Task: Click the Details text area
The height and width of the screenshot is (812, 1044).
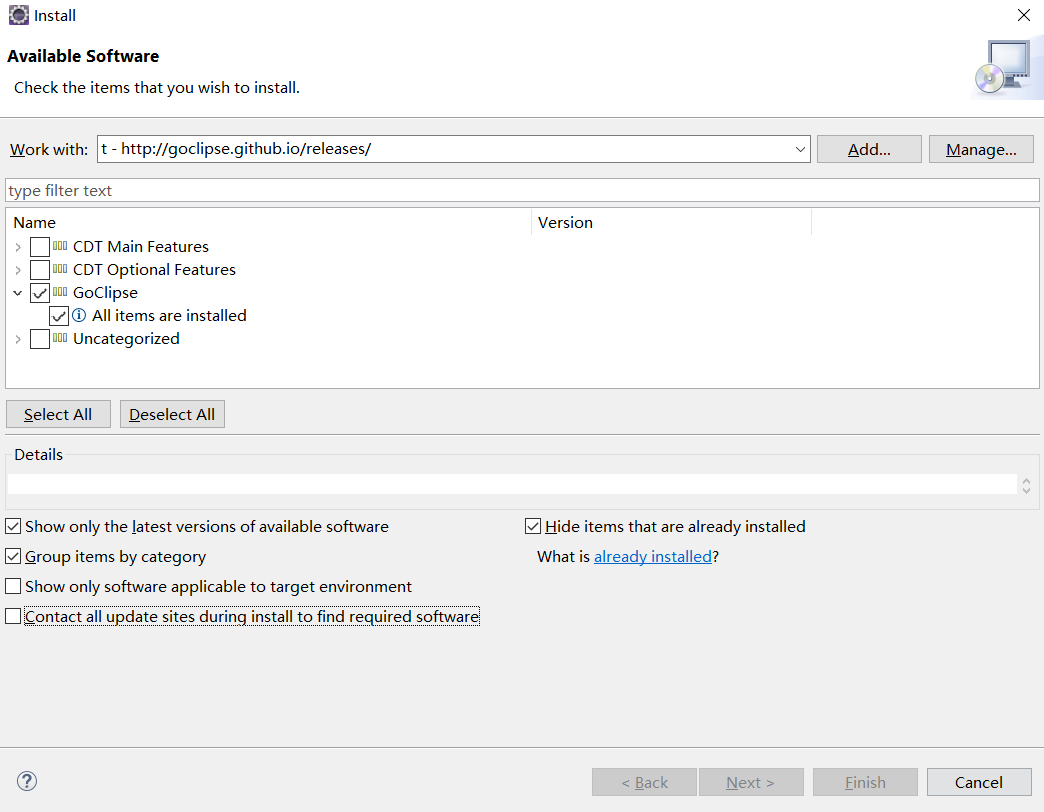Action: [x=512, y=485]
